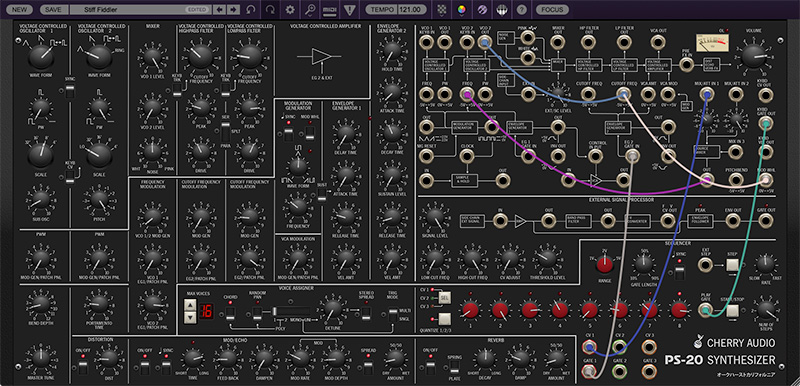Toggle the Reverb ON/OFF switch
This screenshot has width=800, height=386.
click(x=431, y=368)
